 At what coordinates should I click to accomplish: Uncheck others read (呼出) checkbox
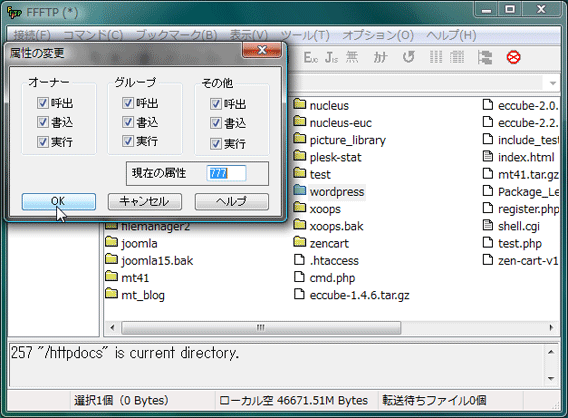coord(216,104)
